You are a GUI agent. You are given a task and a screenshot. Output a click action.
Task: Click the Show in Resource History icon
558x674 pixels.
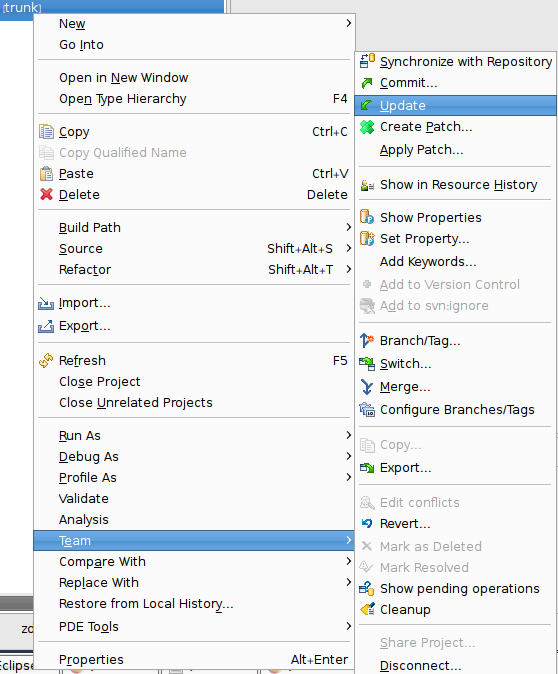pos(367,185)
